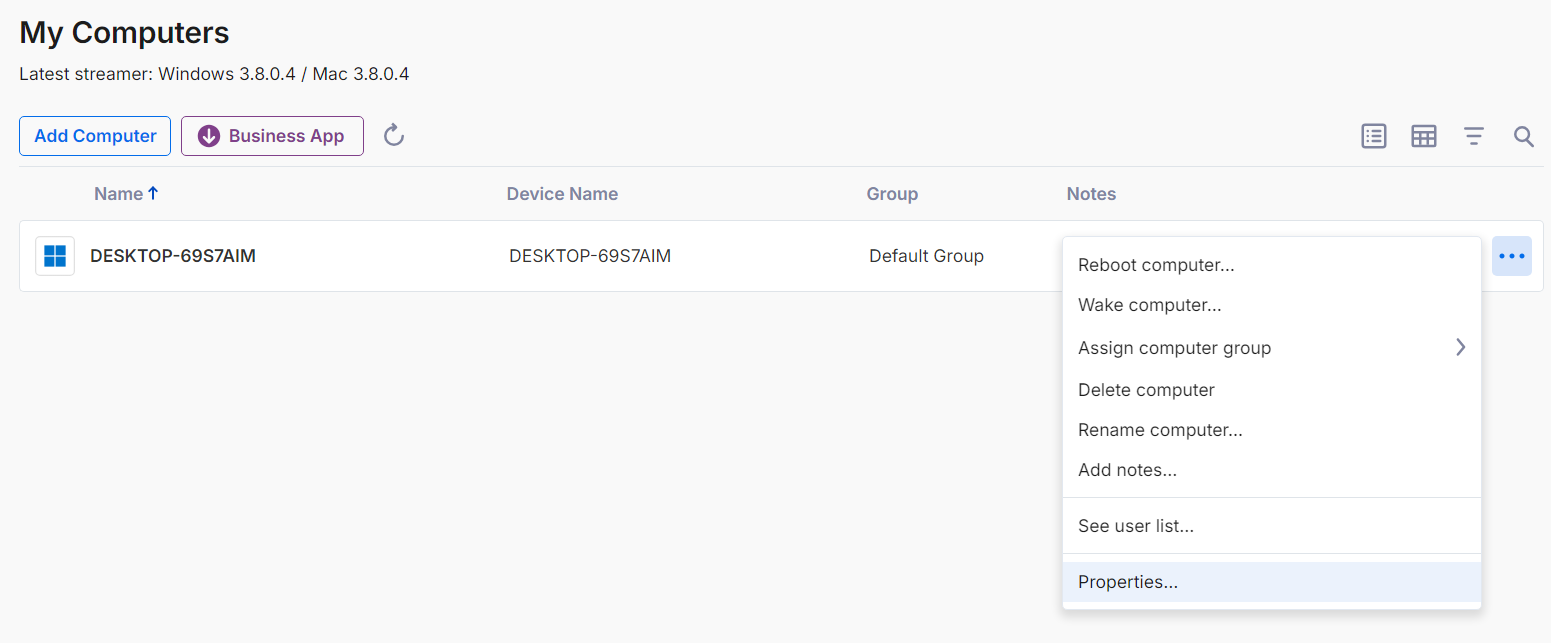Select Wake computer from the menu
The width and height of the screenshot is (1551, 643).
pyautogui.click(x=1149, y=305)
